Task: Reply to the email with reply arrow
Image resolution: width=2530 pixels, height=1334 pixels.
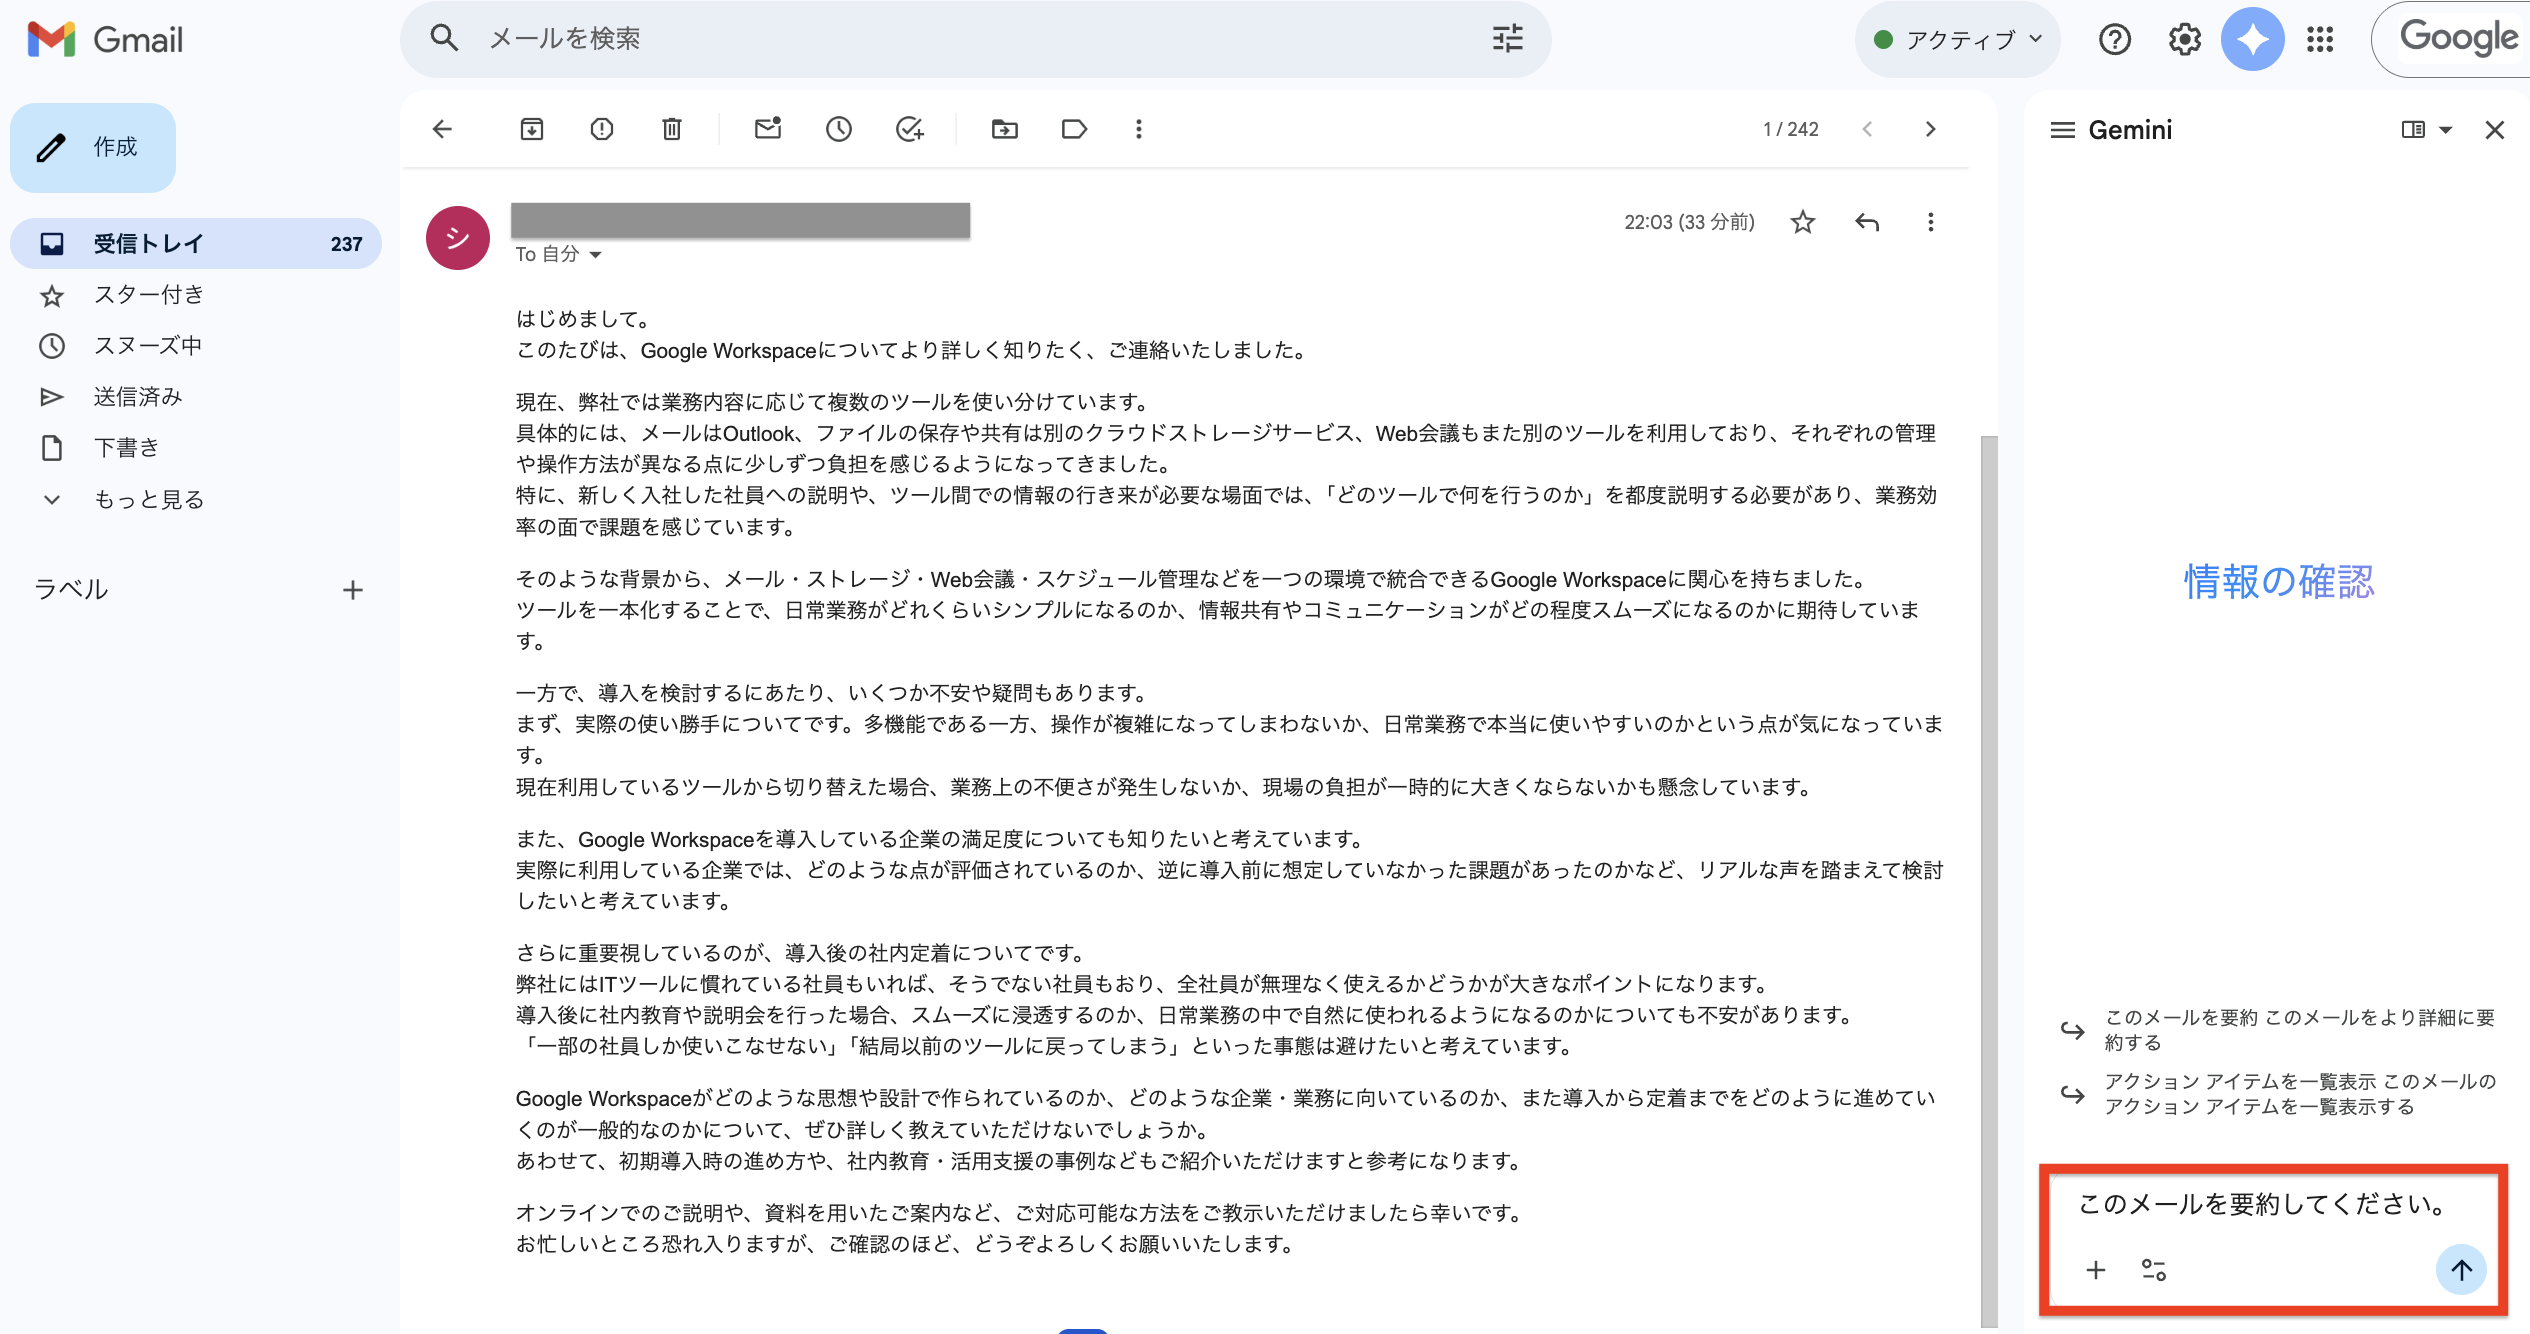Action: (1866, 222)
